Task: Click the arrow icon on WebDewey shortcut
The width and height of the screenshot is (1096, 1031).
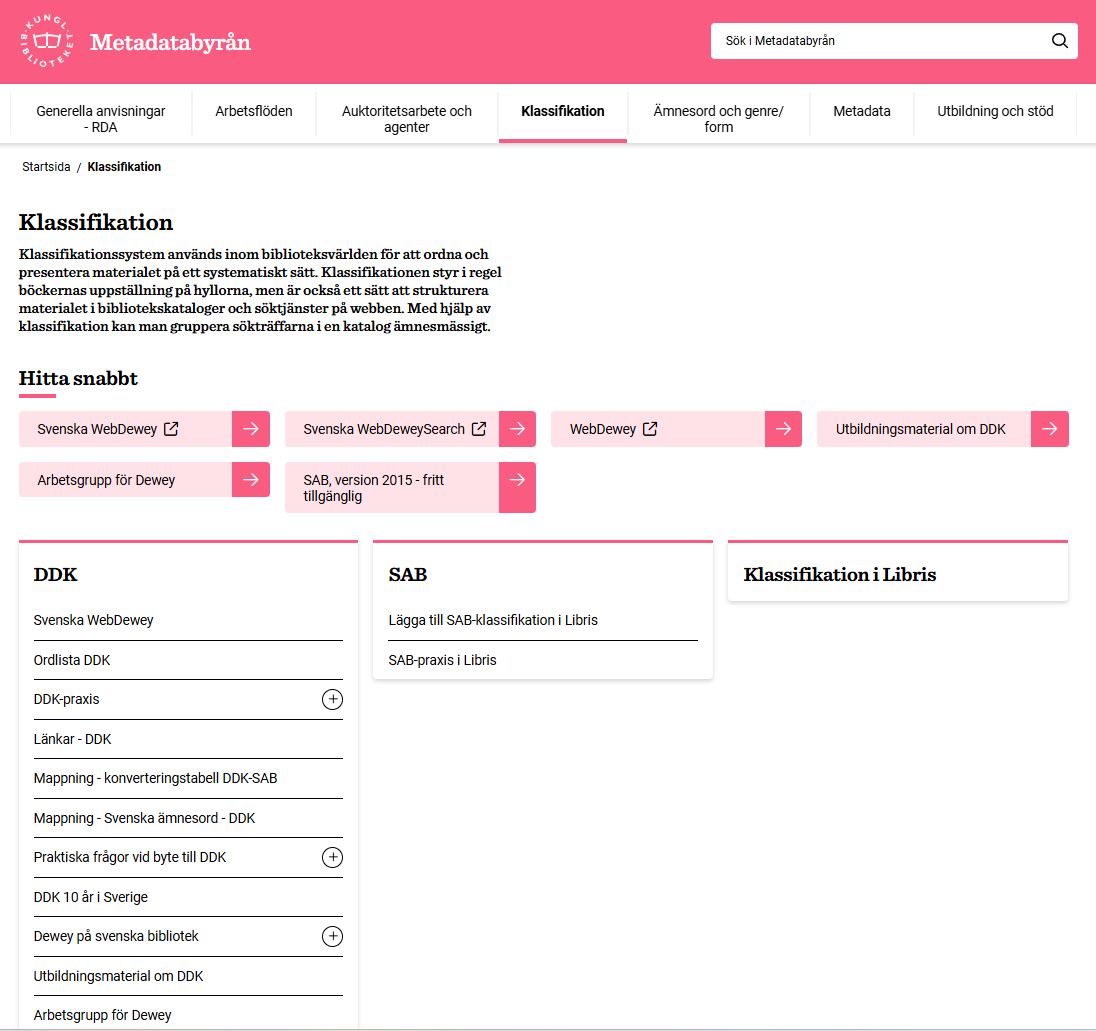Action: click(x=783, y=429)
